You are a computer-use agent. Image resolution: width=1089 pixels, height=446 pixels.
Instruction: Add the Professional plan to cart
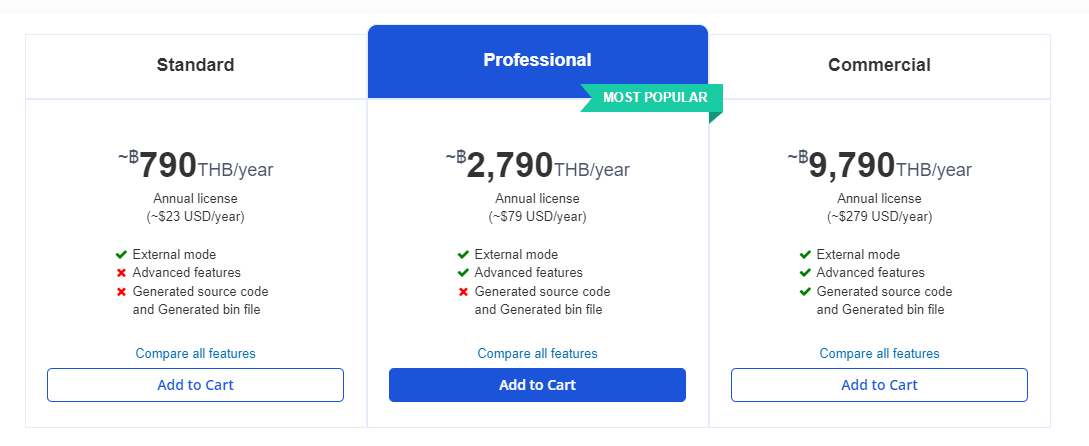coord(538,385)
